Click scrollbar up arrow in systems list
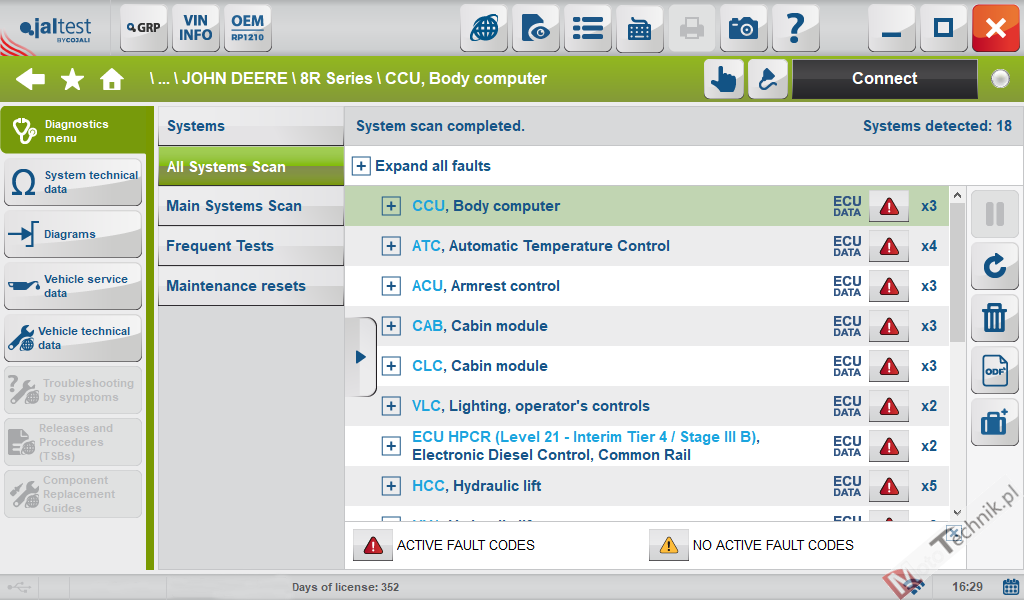The height and width of the screenshot is (600, 1024). [957, 195]
